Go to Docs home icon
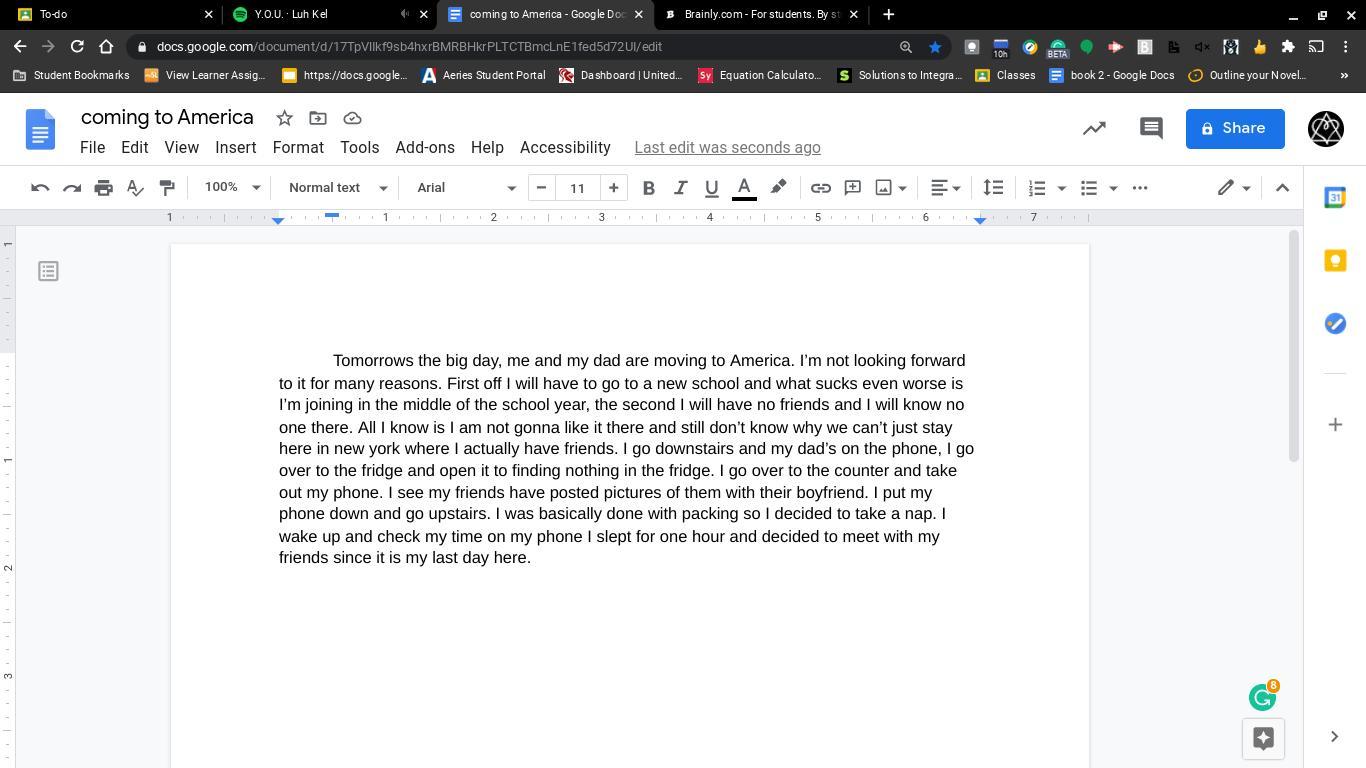 pos(40,130)
